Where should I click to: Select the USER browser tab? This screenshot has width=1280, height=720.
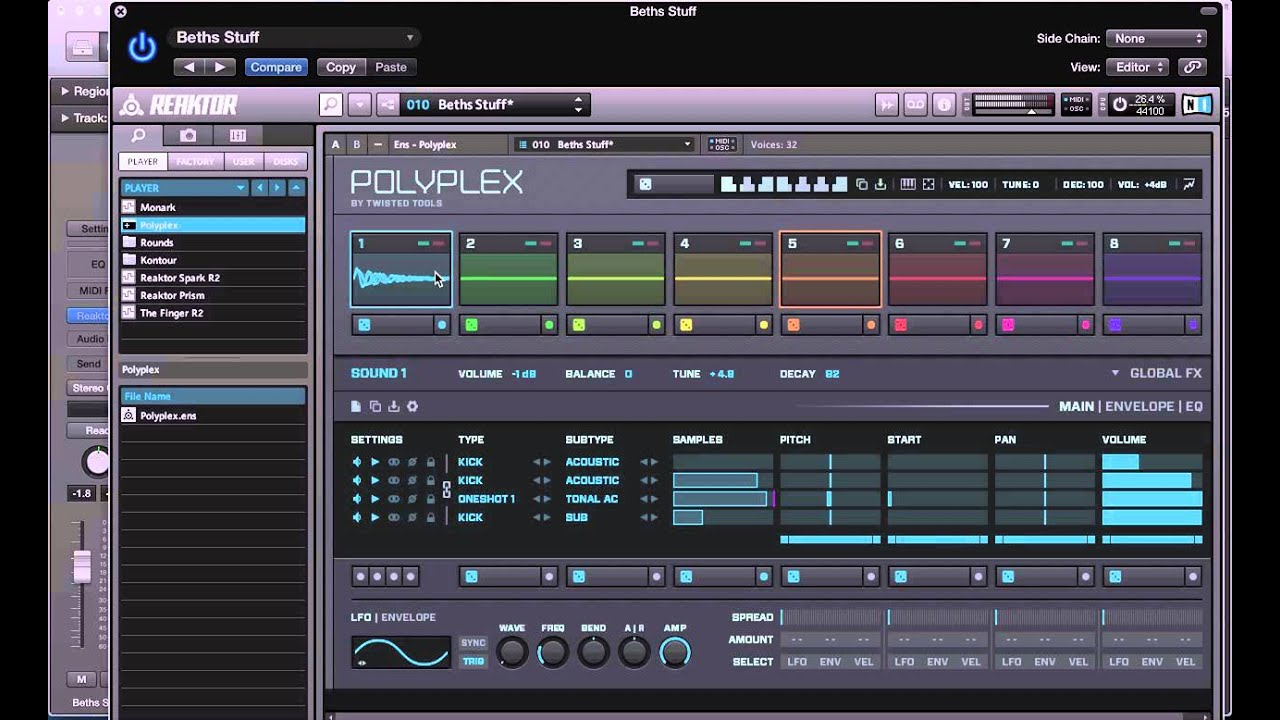point(243,161)
